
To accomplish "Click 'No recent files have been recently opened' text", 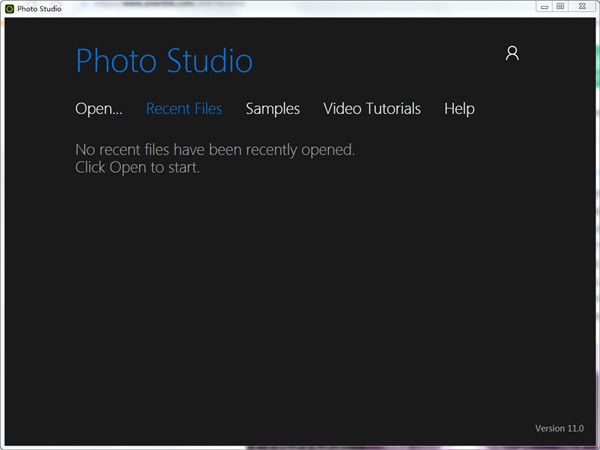I will coord(215,150).
